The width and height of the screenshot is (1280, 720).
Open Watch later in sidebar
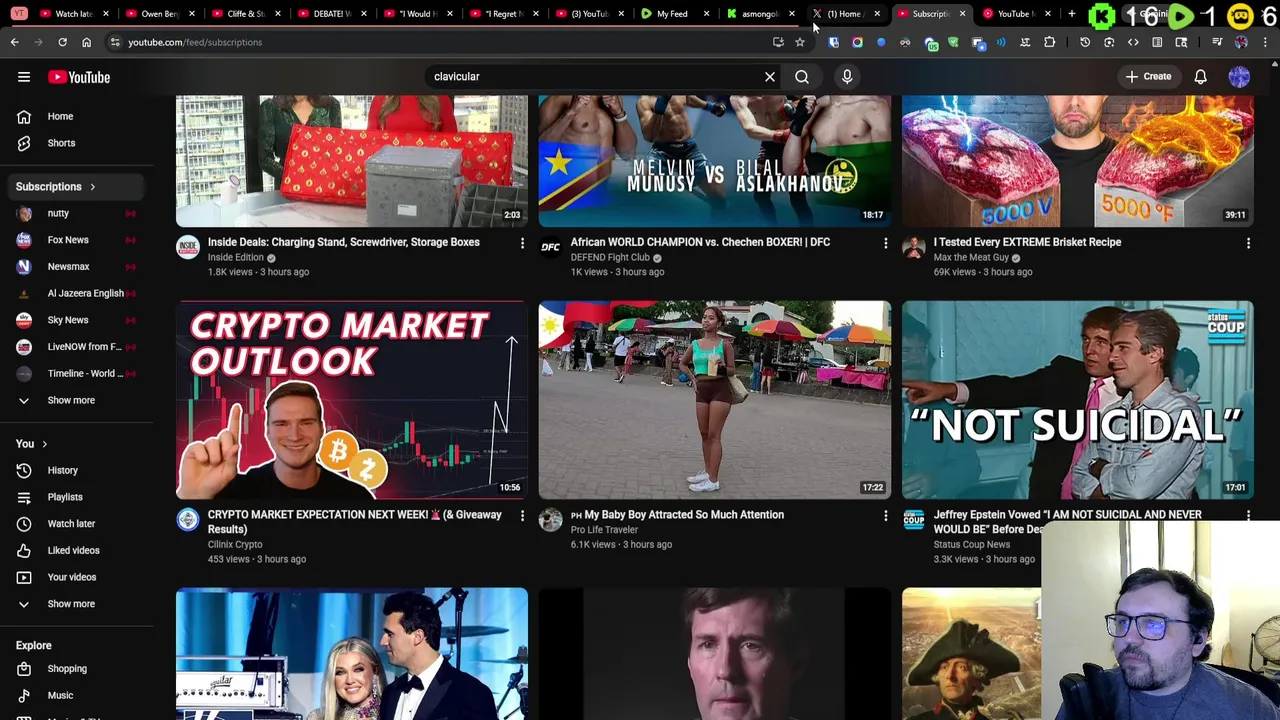[76, 523]
